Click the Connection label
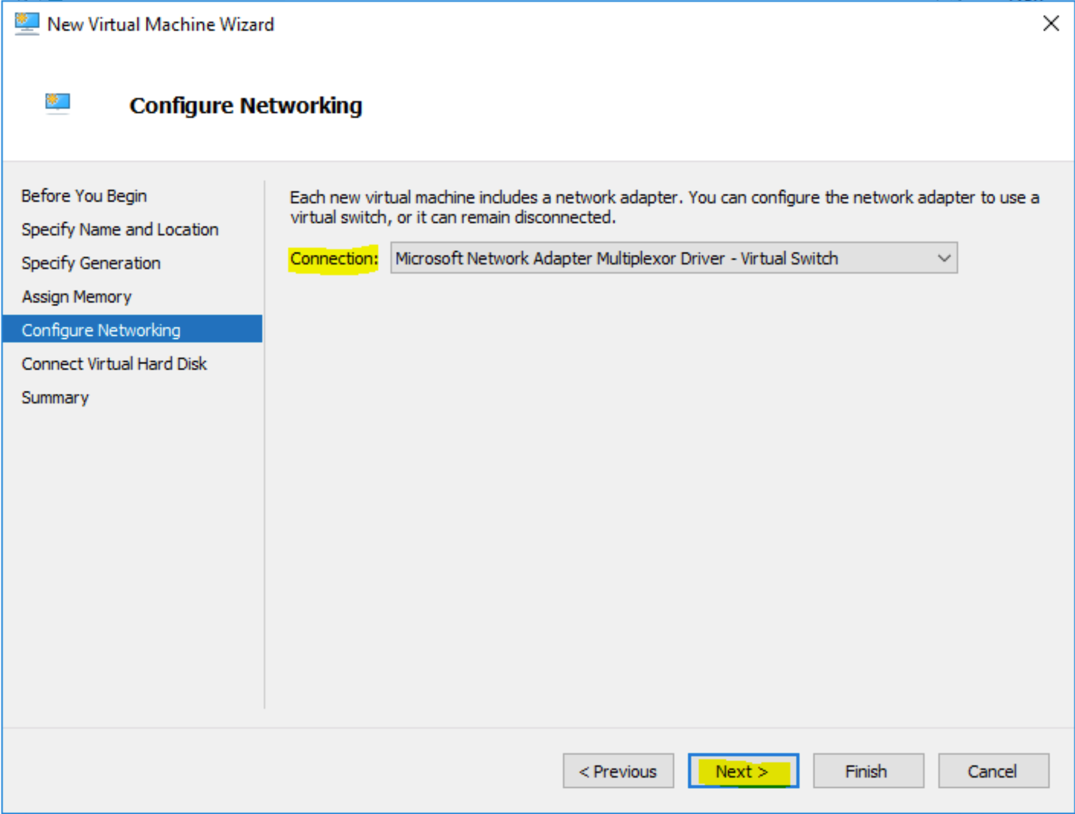 (334, 259)
